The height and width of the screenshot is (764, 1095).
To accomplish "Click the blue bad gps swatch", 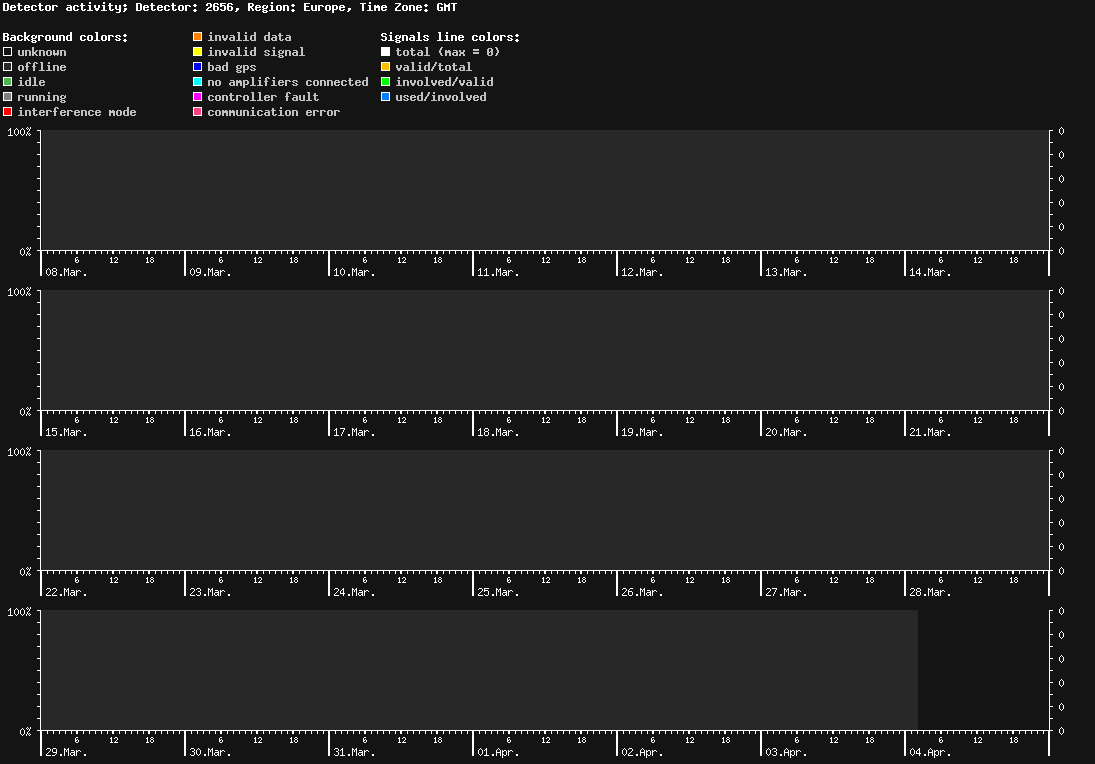I will click(198, 67).
